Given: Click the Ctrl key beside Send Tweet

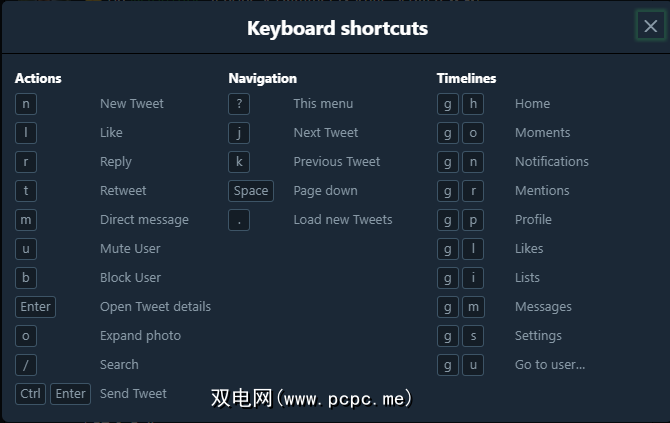Looking at the screenshot, I should click(x=31, y=394).
